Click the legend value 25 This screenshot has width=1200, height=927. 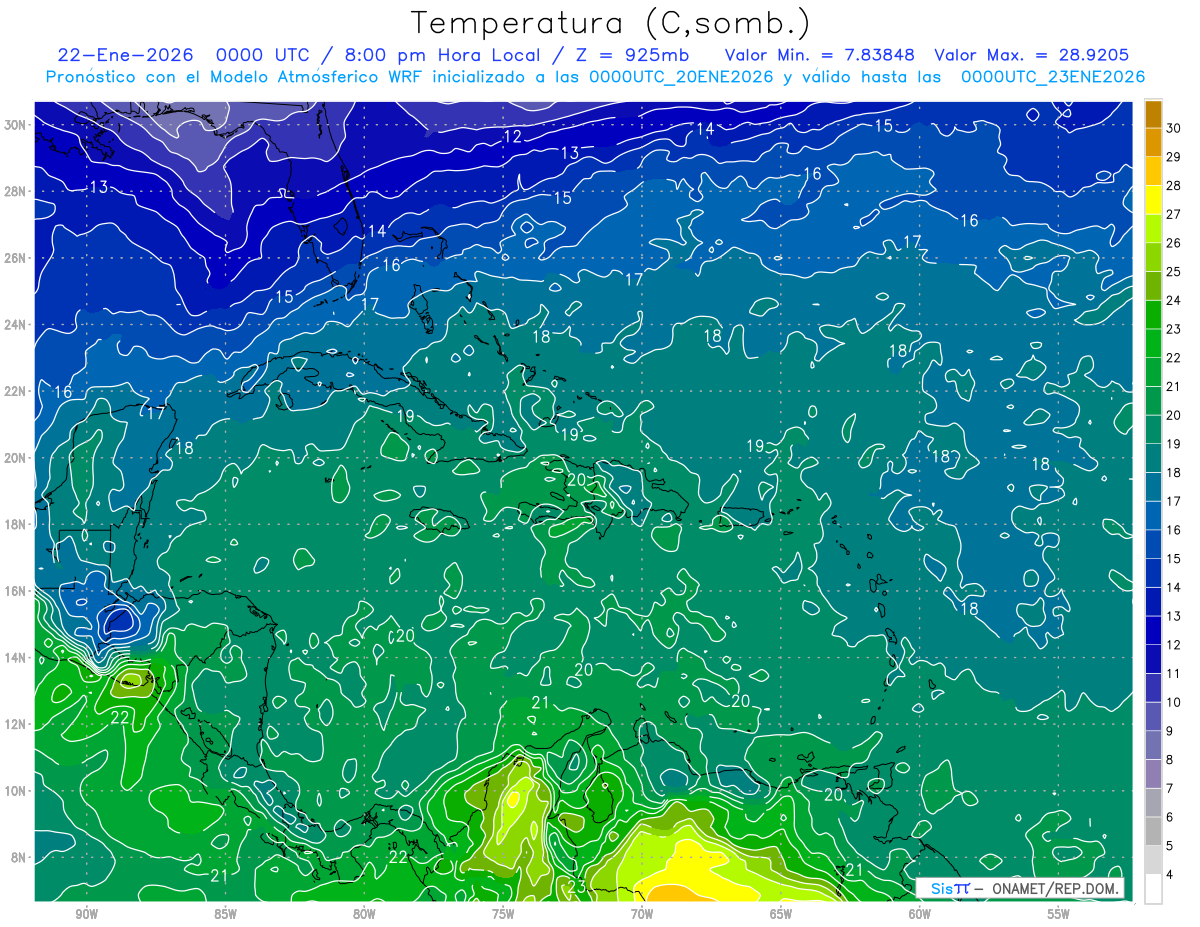tap(1174, 271)
